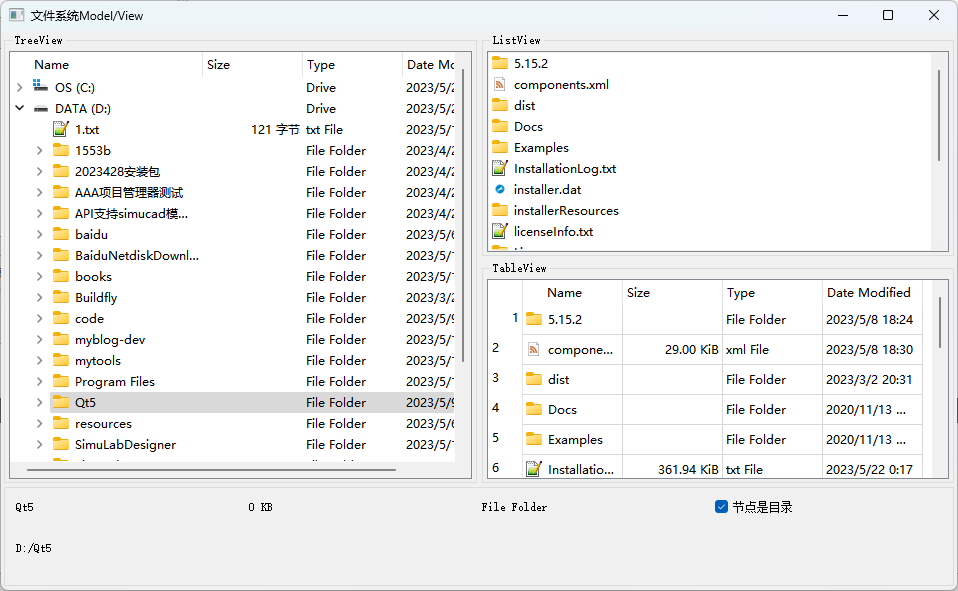958x591 pixels.
Task: Expand the books folder node
Action: (39, 277)
